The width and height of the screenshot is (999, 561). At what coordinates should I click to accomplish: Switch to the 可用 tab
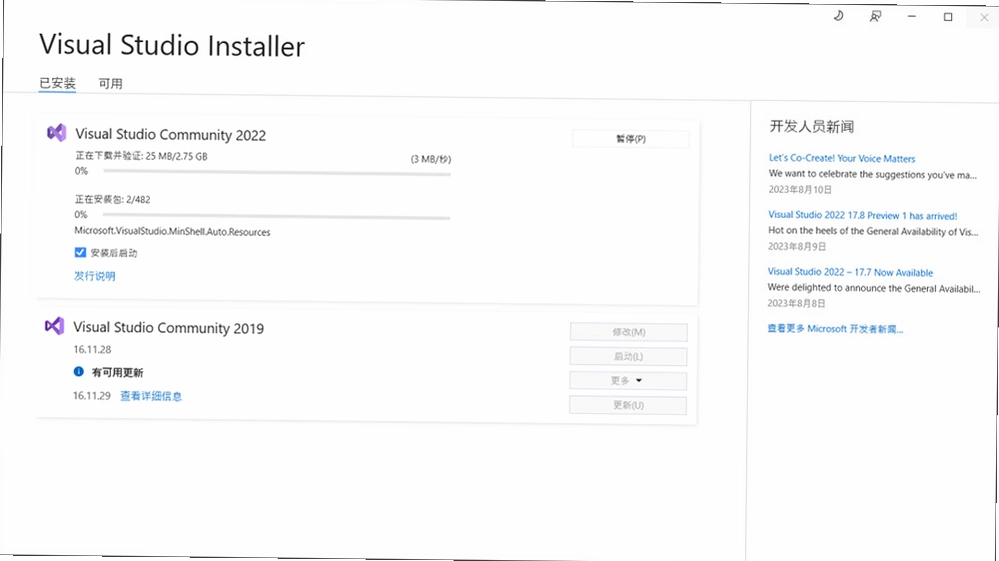(110, 83)
